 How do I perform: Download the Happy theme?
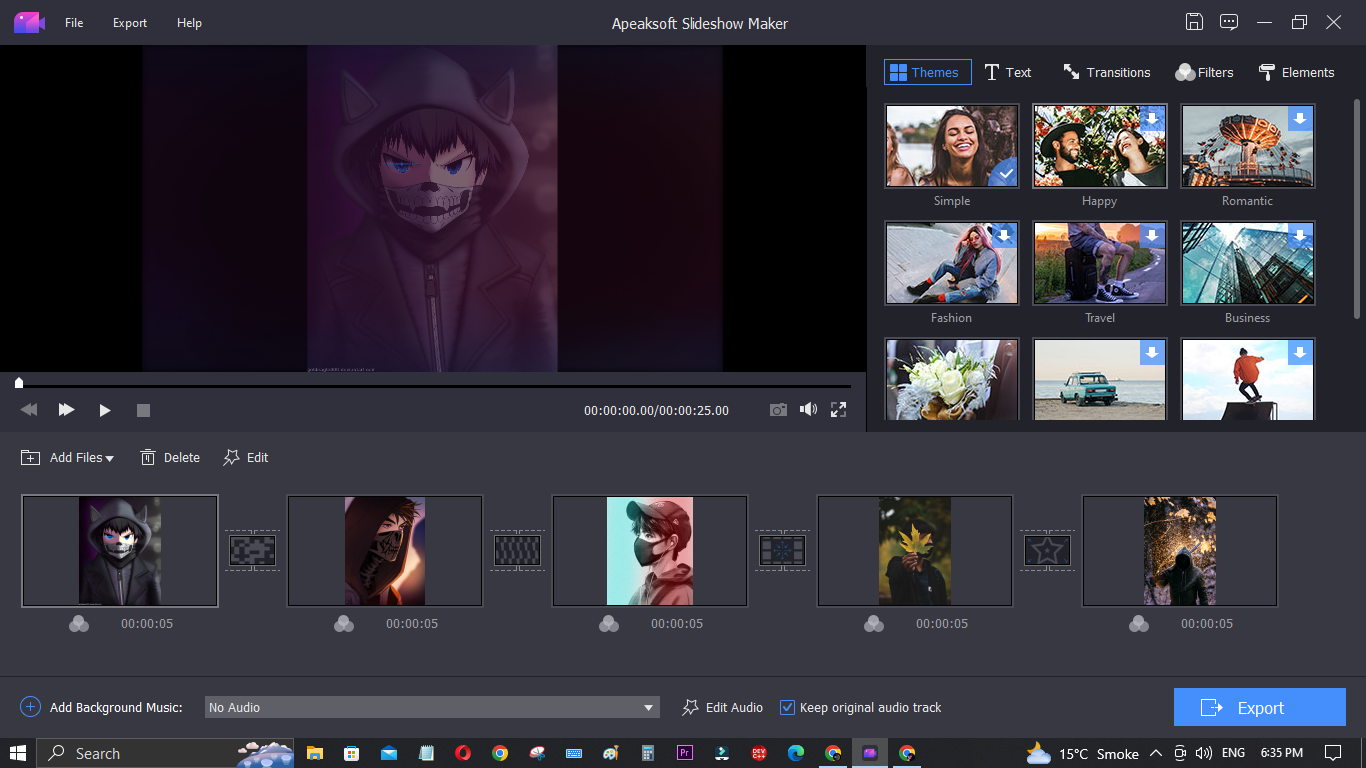[x=1152, y=119]
